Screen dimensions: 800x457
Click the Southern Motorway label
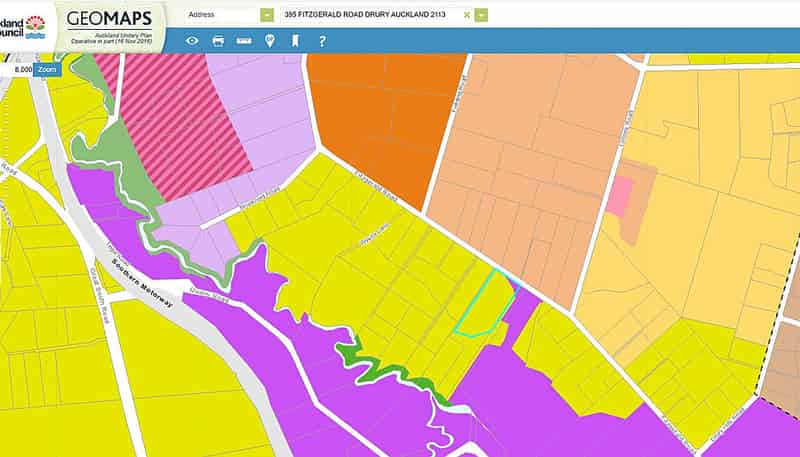click(x=142, y=282)
